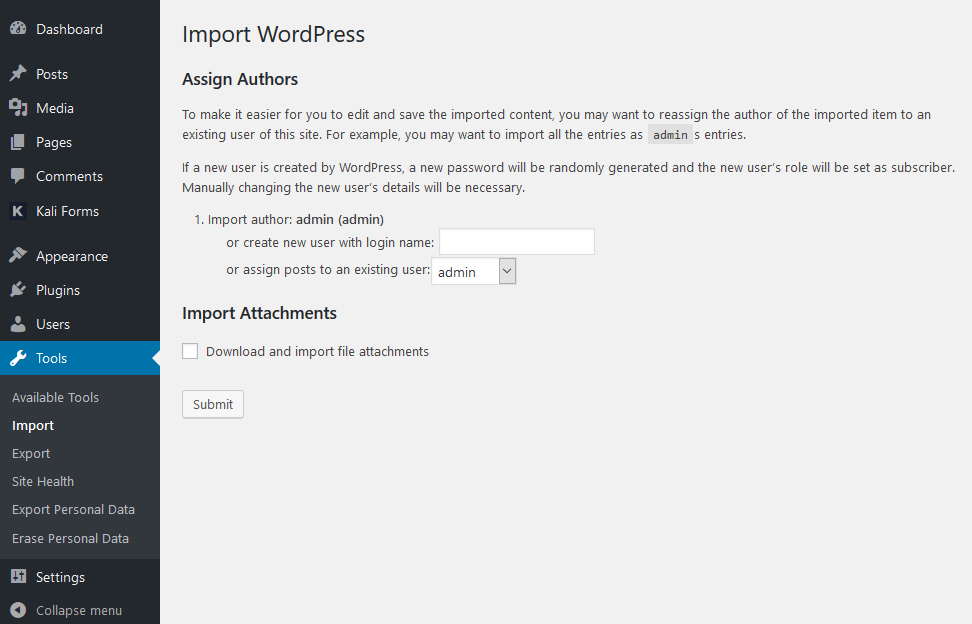Select the admin existing-user combo box

474,271
